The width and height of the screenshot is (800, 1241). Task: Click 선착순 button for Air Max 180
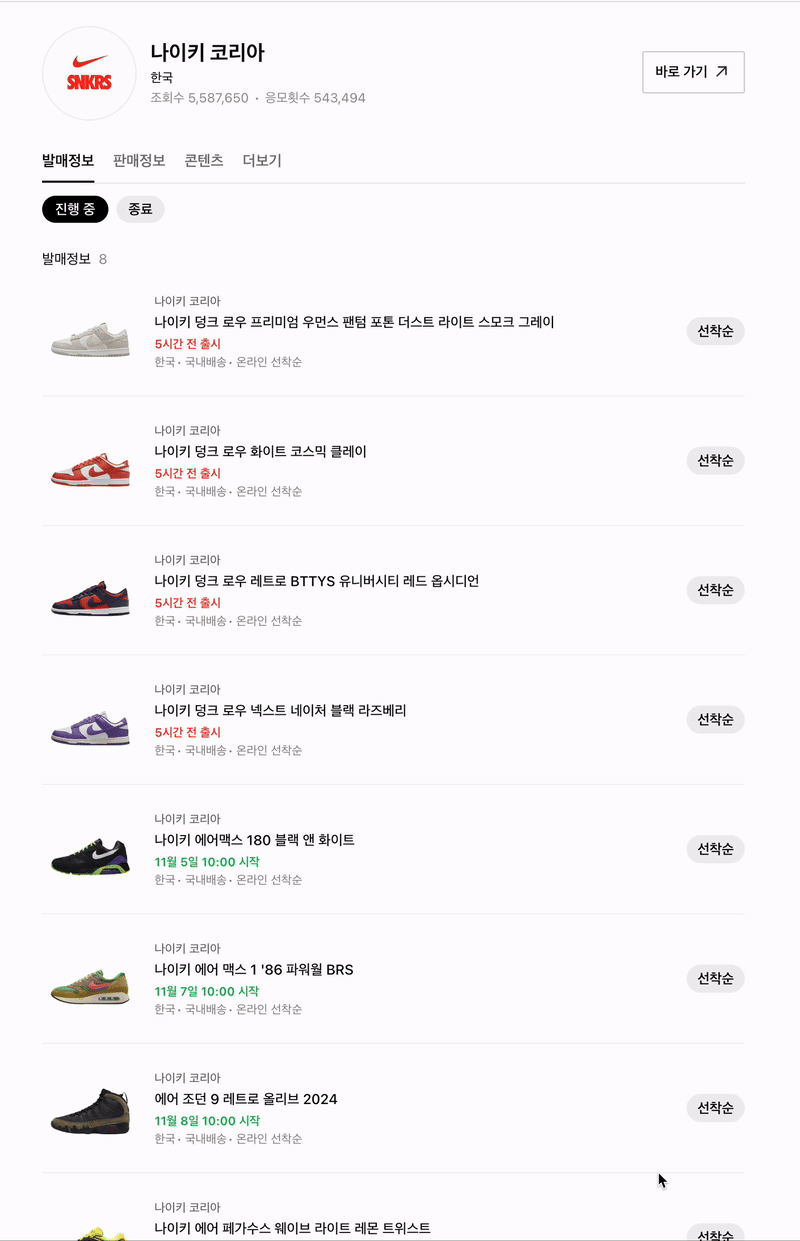(715, 849)
